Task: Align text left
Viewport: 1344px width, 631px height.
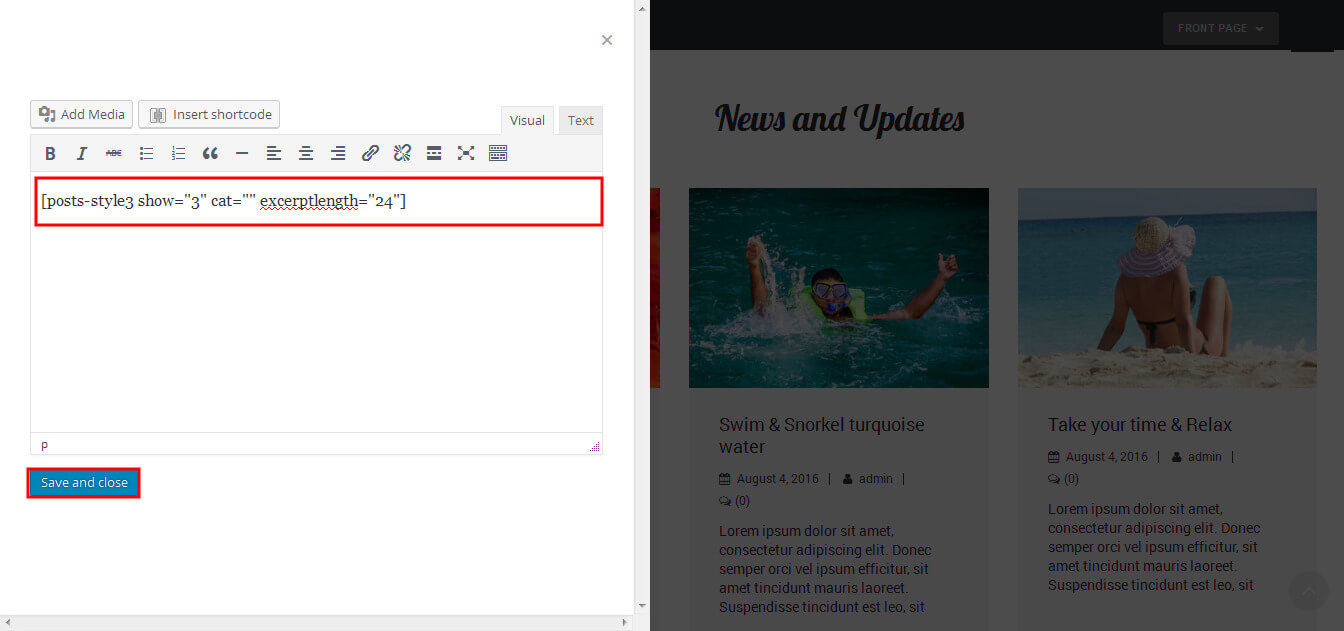Action: (274, 153)
